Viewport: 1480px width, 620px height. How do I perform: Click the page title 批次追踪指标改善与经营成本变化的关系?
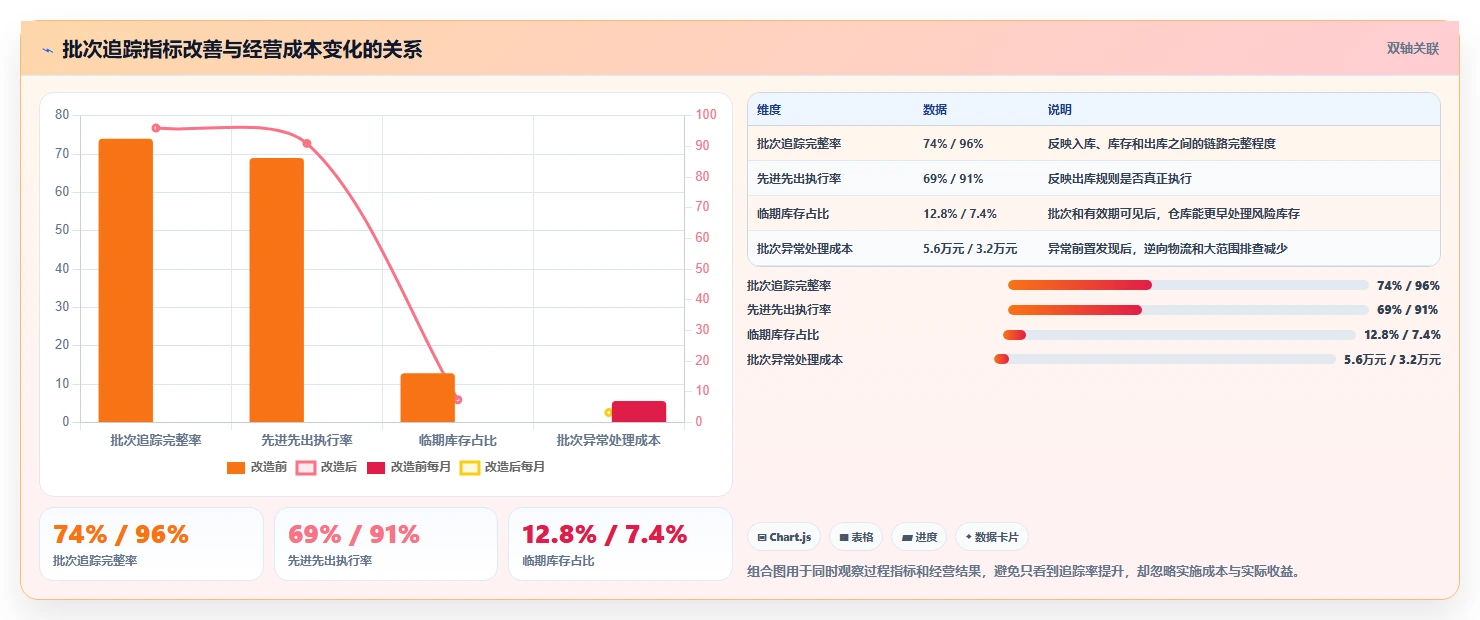[x=242, y=50]
